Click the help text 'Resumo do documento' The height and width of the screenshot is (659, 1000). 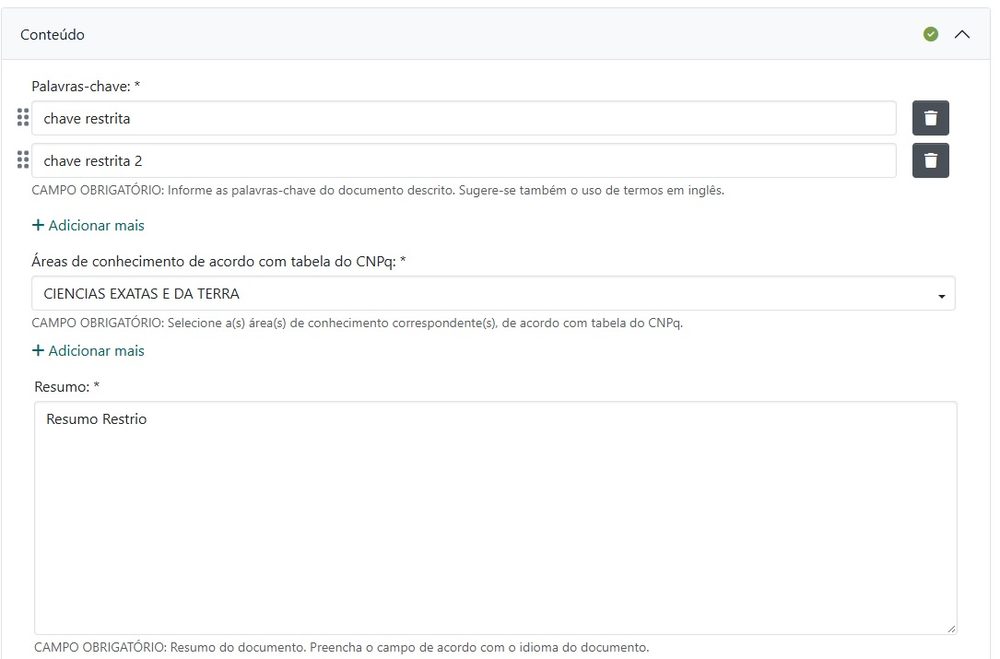(341, 647)
